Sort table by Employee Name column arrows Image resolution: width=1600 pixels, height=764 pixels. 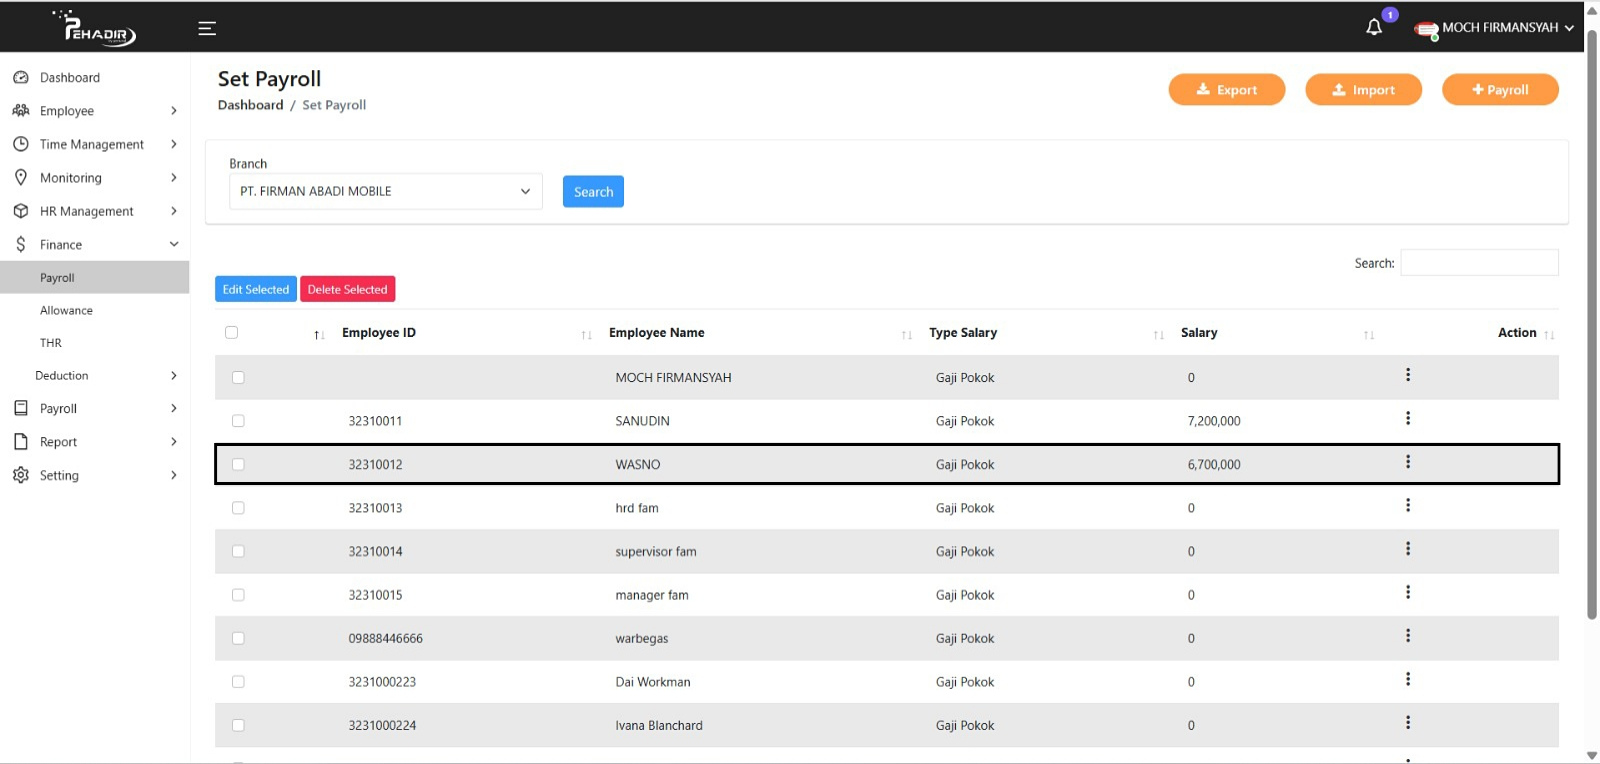(x=906, y=335)
